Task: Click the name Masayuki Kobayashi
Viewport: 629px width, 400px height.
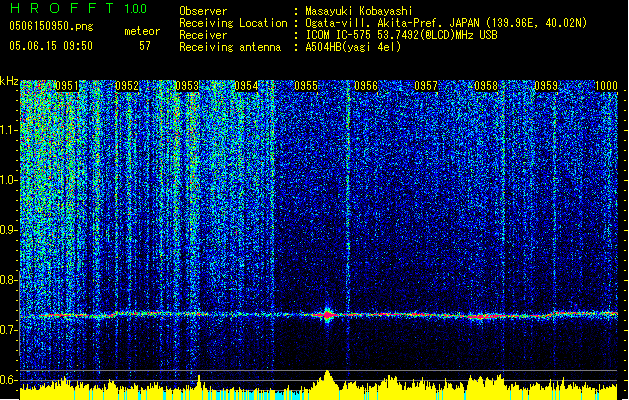Action: 359,11
